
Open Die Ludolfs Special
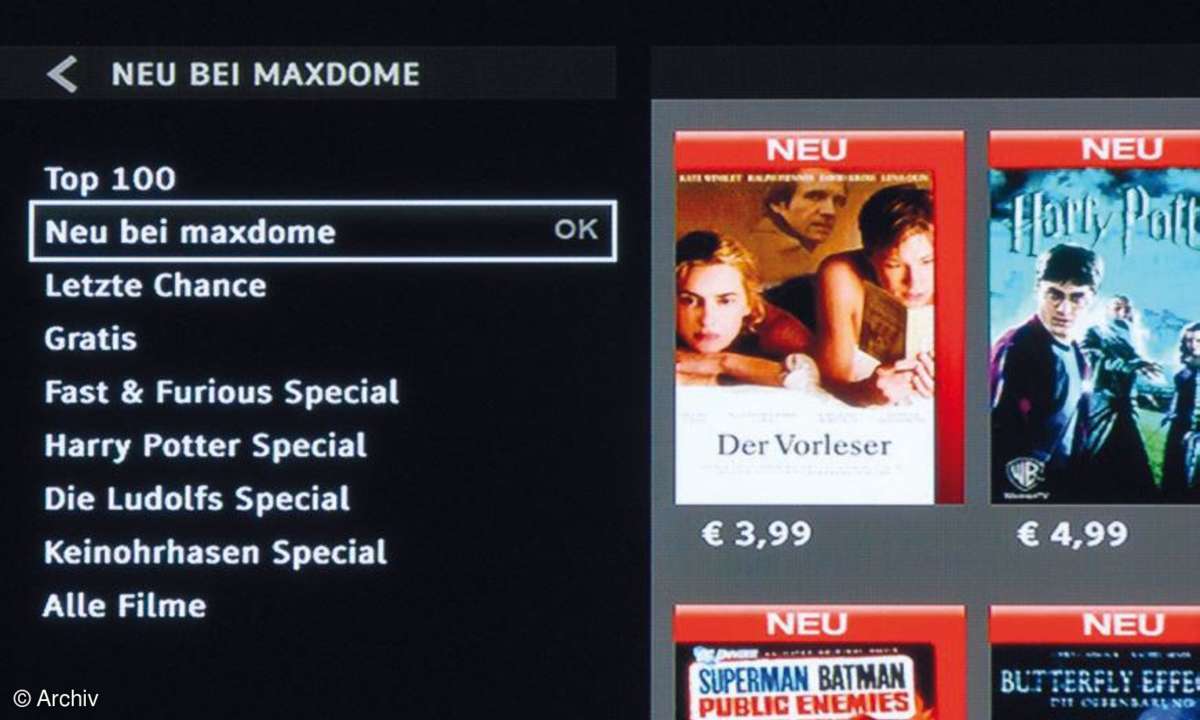click(x=196, y=498)
